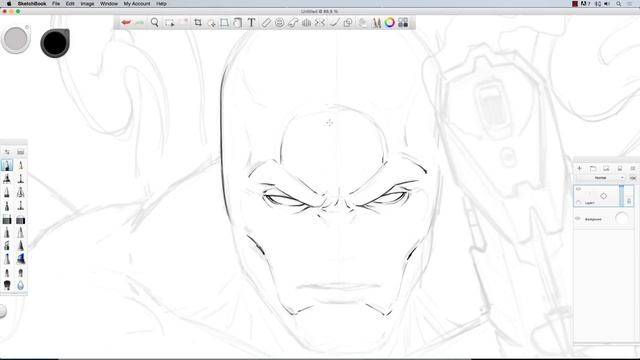
Task: Toggle the Steady Stroke tool
Action: pyautogui.click(x=334, y=22)
